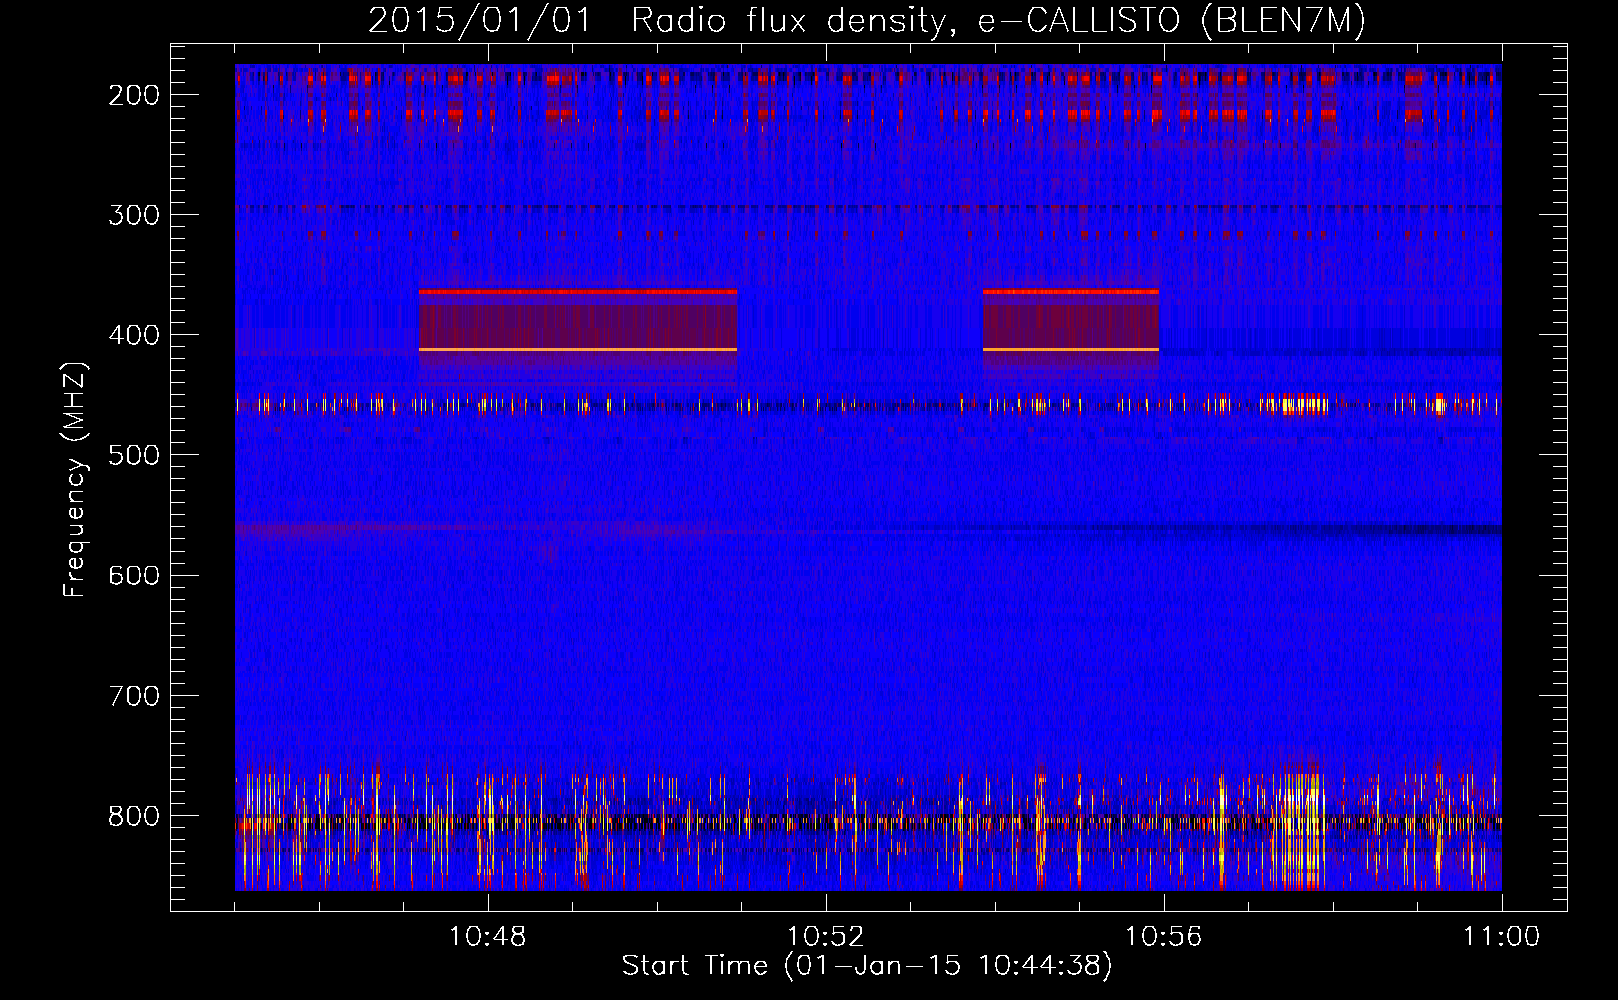Screen dimensions: 1618x1000
Task: Click the plot title mentioning e-CALLISTO (BLEN7M)
Action: click(867, 21)
